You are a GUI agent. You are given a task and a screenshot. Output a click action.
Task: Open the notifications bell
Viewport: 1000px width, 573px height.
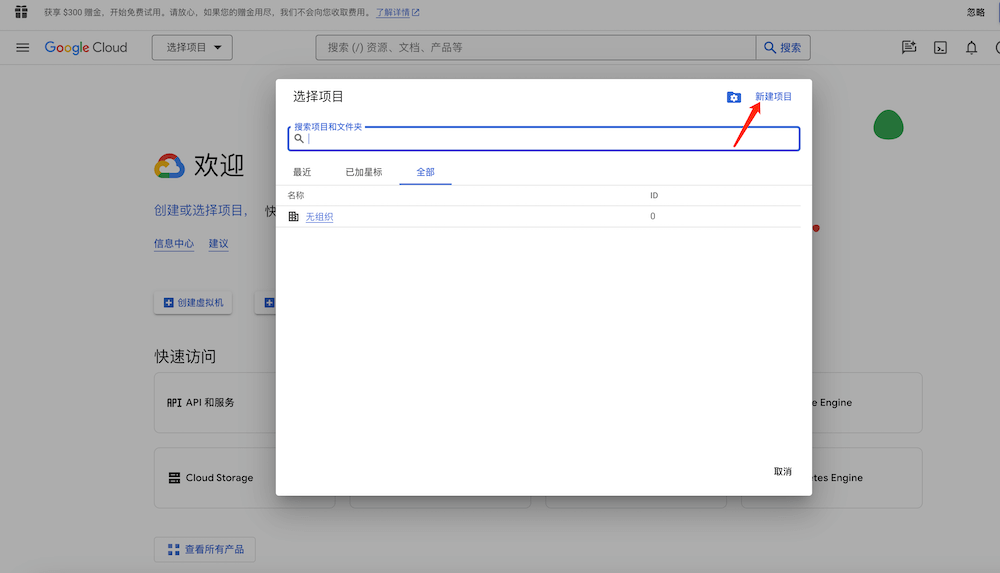[971, 48]
